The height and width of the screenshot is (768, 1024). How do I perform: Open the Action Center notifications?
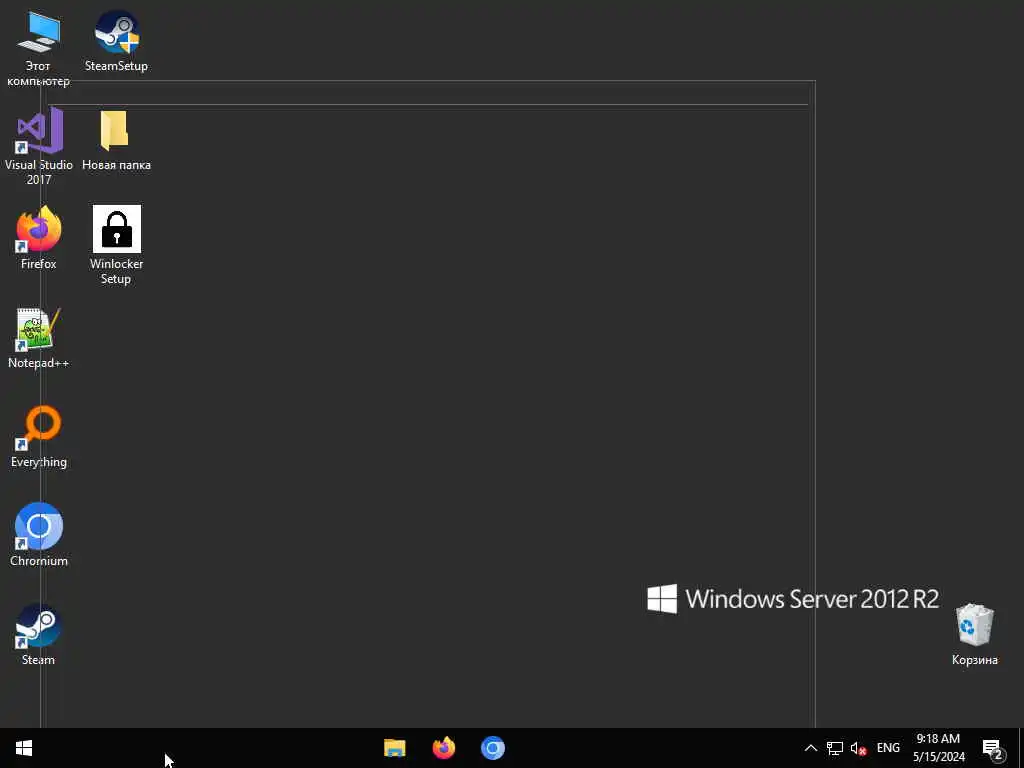pyautogui.click(x=993, y=748)
